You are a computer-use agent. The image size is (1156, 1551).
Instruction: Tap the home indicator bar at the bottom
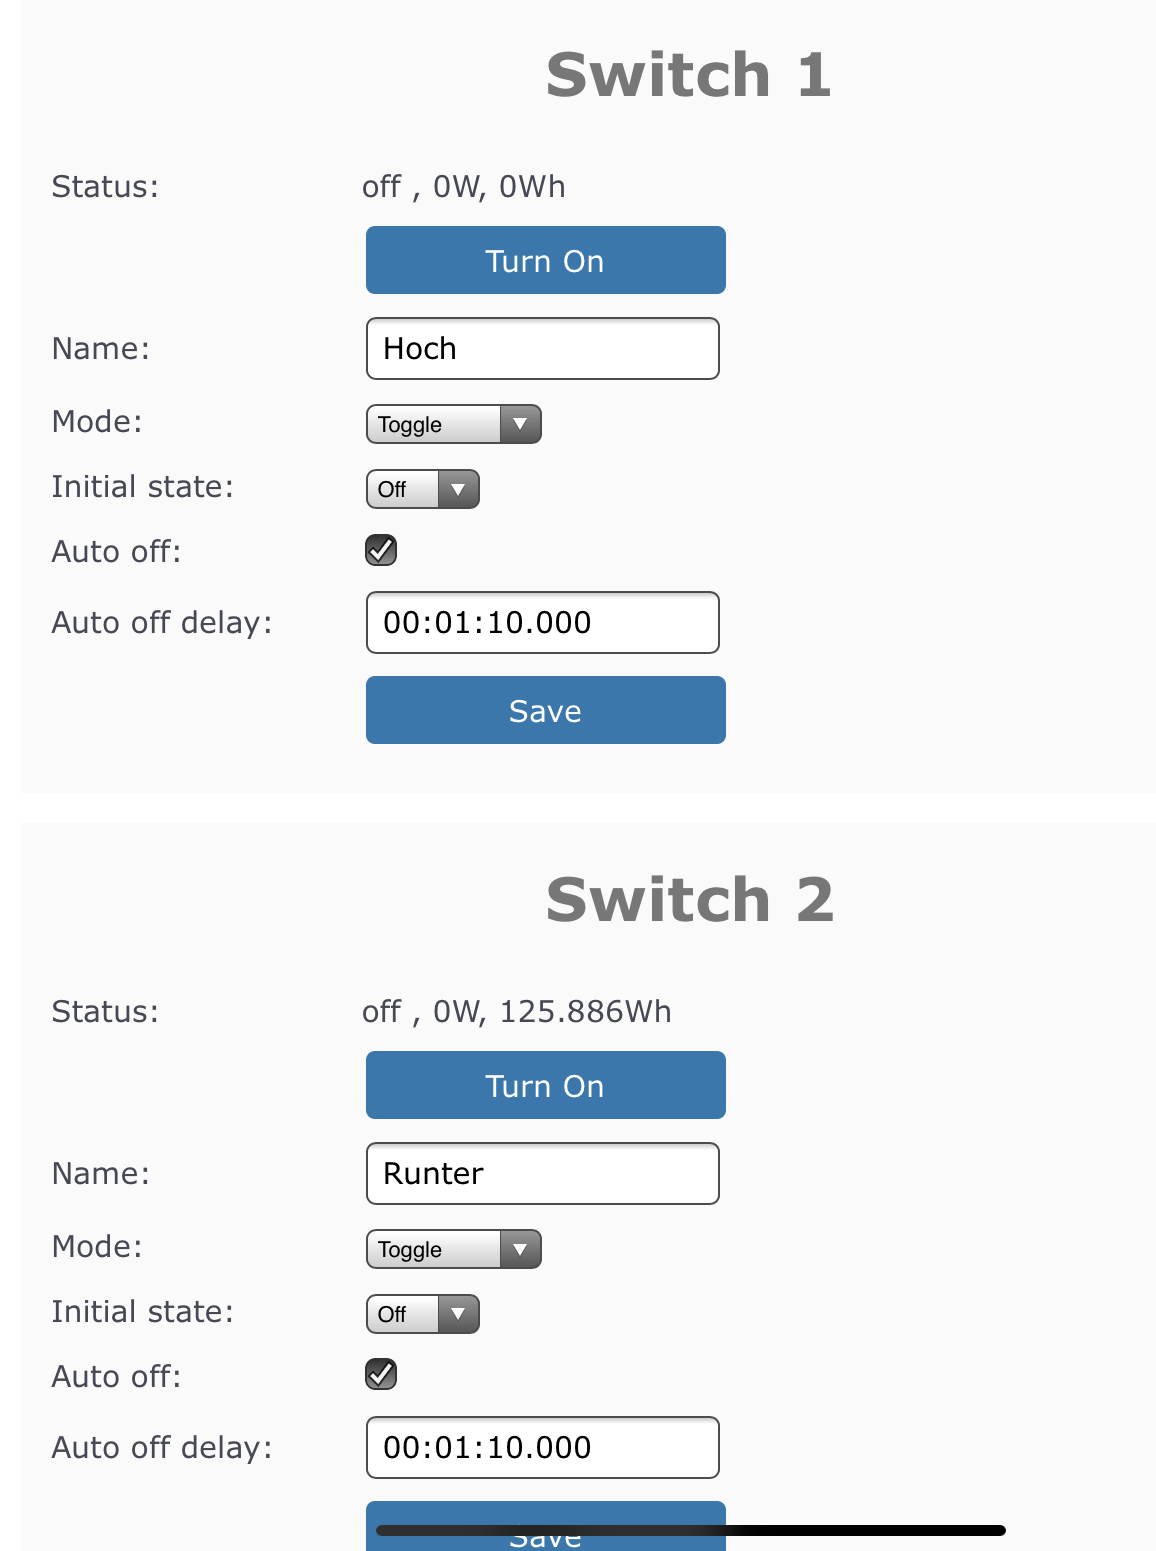click(690, 1530)
